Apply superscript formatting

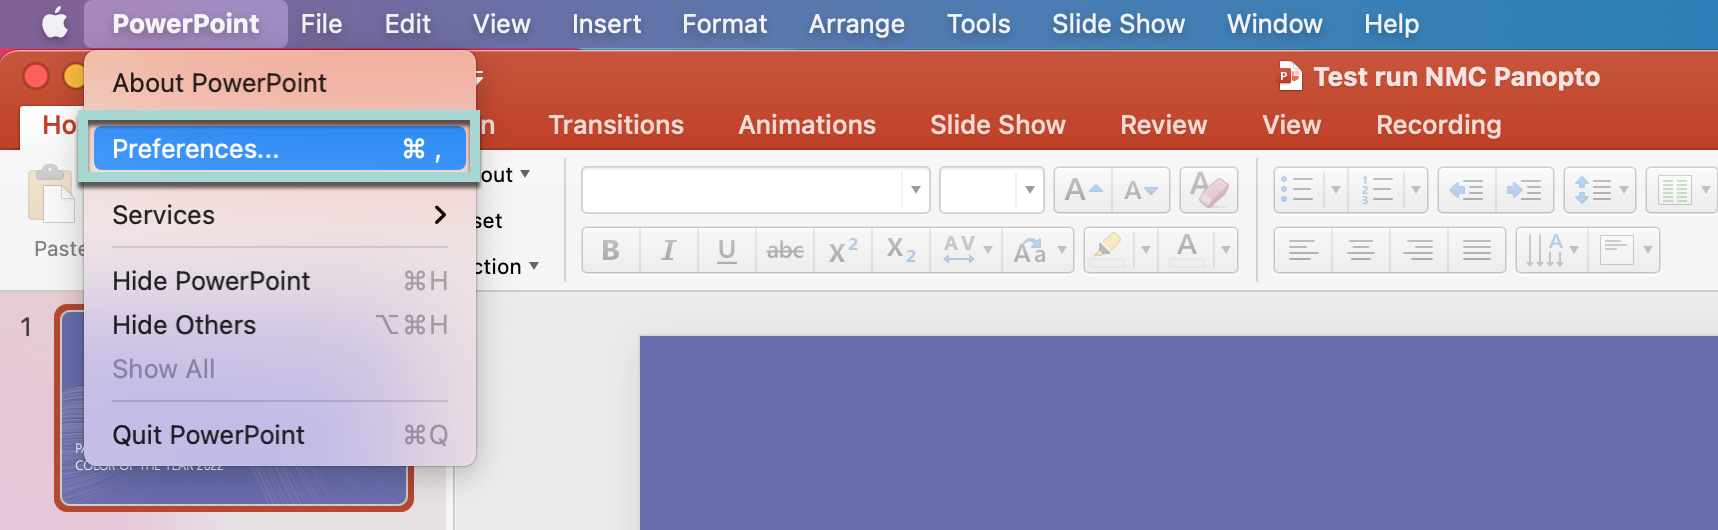(842, 250)
